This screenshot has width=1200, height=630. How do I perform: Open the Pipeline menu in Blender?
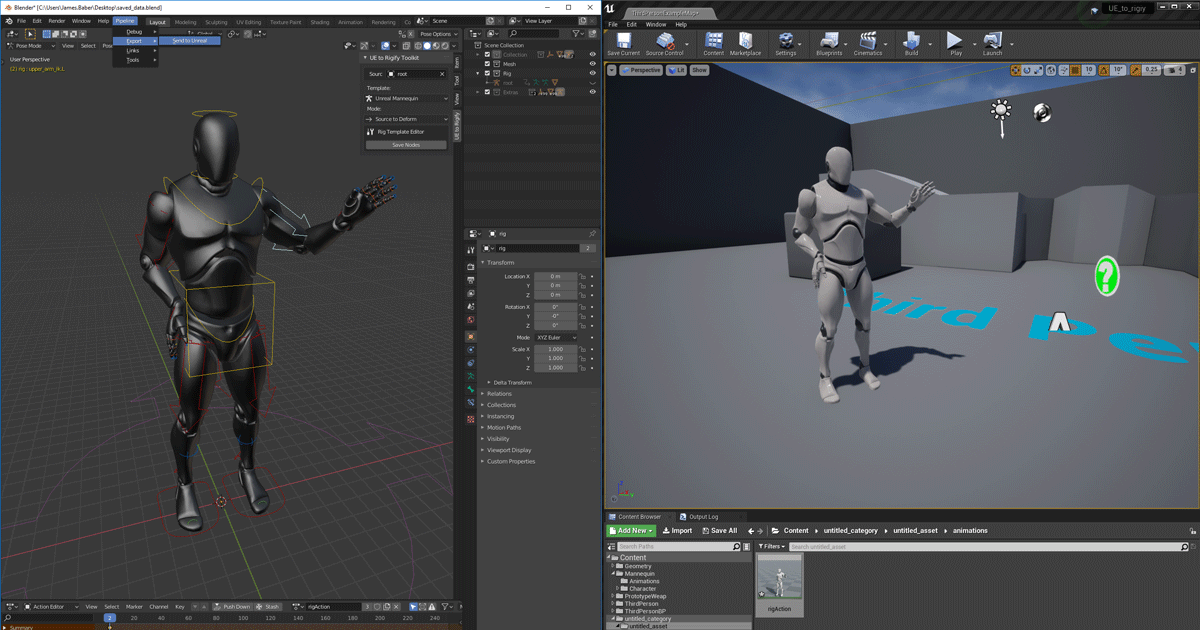125,21
